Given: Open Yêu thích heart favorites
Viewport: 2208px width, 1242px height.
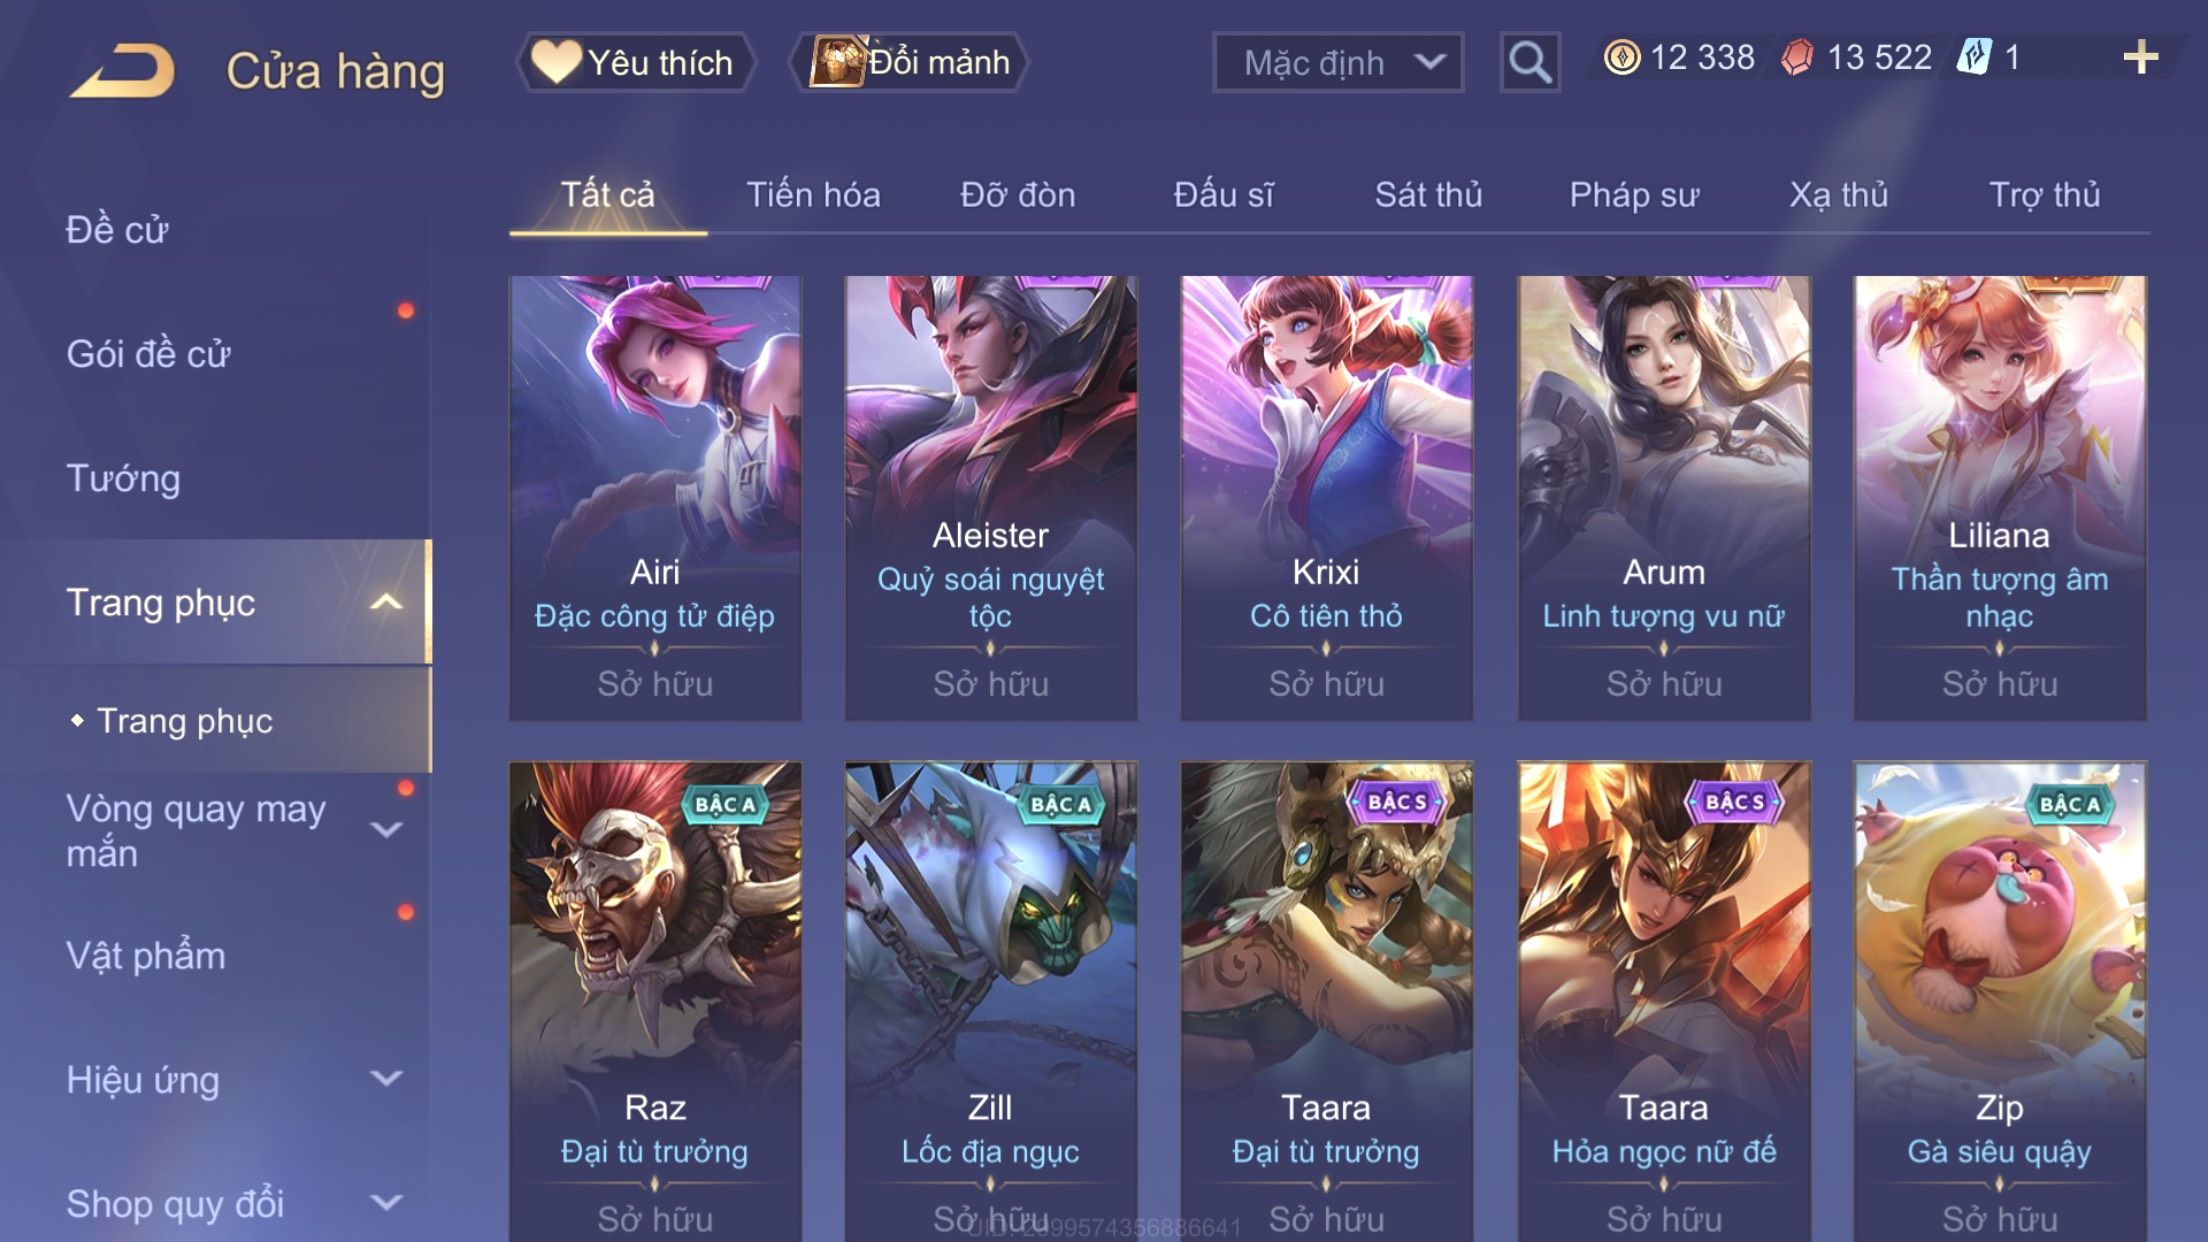Looking at the screenshot, I should click(x=634, y=62).
